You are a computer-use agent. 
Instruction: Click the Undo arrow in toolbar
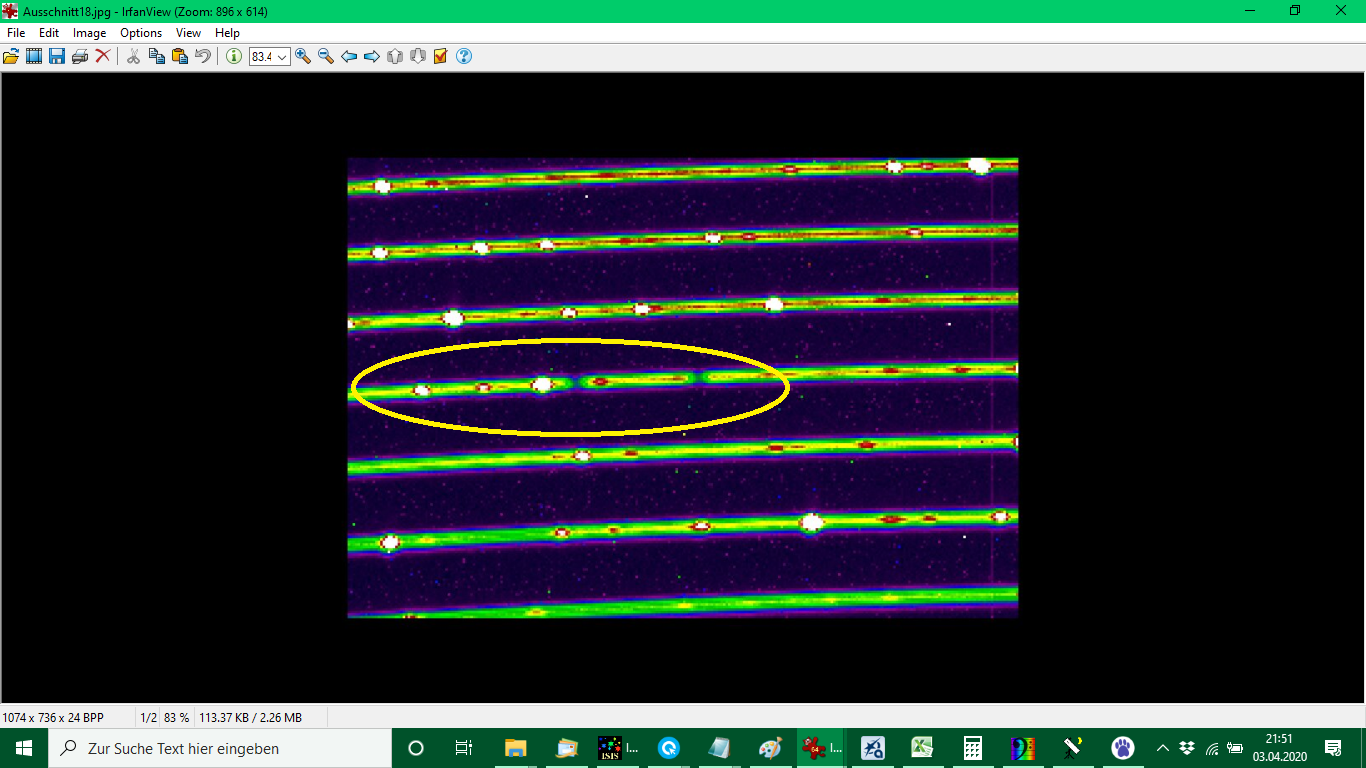203,57
